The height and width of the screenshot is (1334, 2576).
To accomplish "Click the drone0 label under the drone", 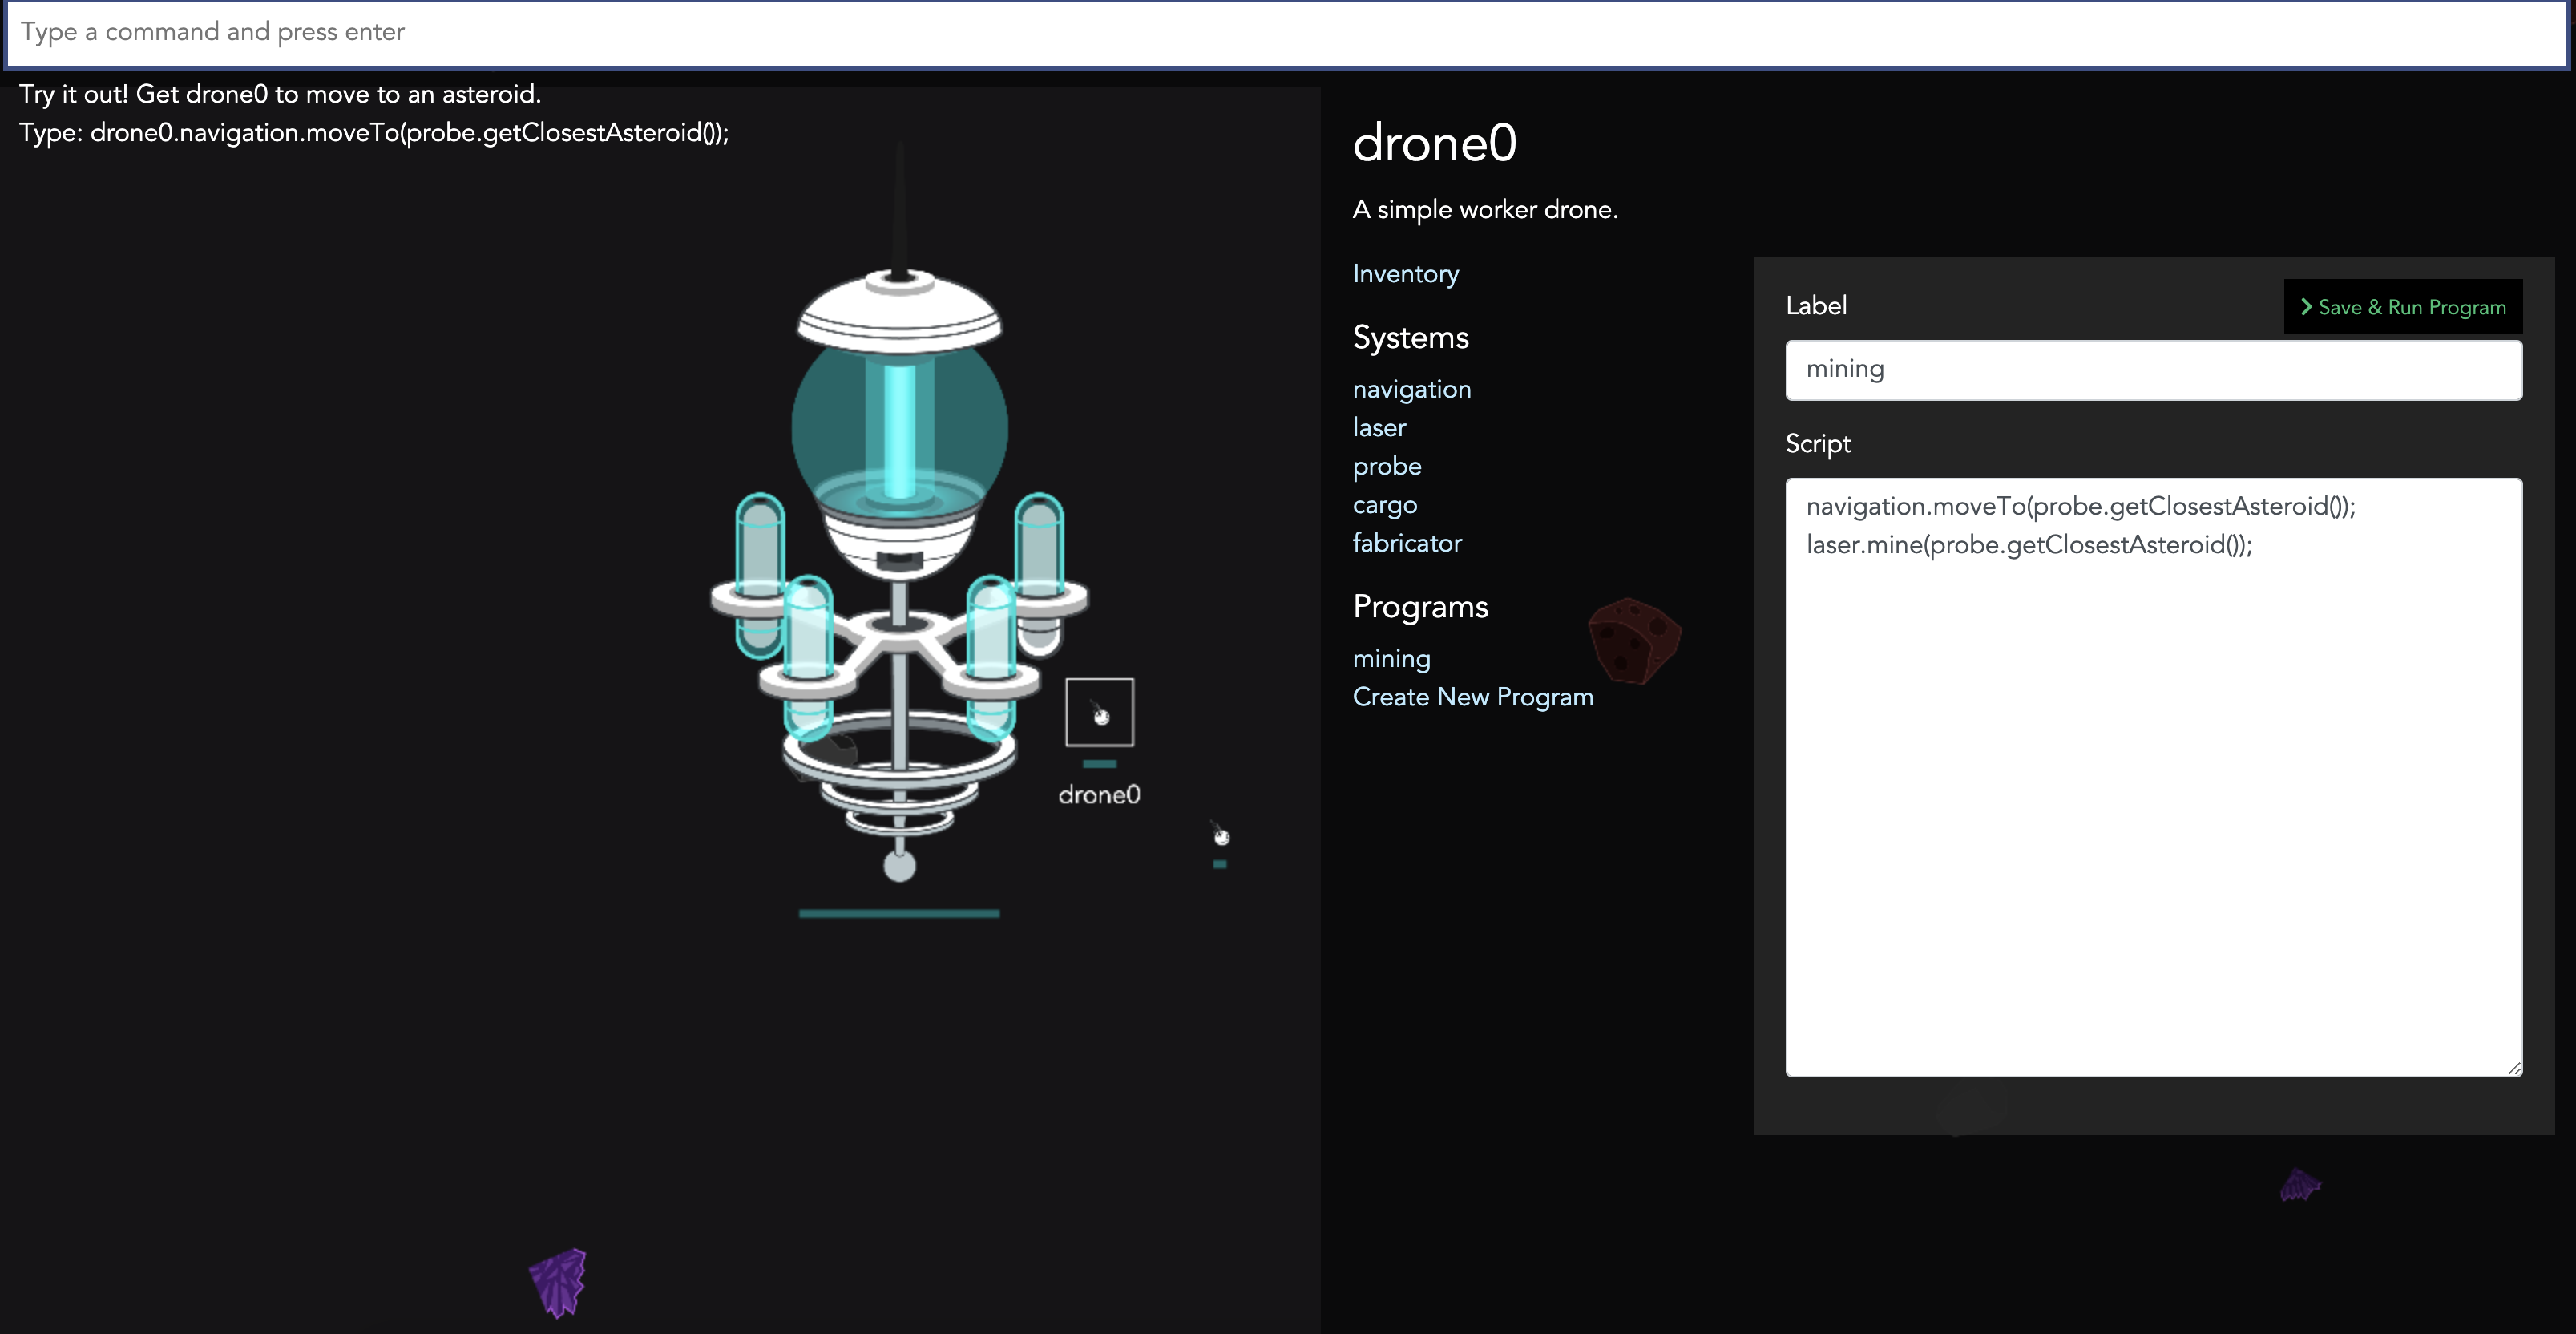I will pos(1099,795).
